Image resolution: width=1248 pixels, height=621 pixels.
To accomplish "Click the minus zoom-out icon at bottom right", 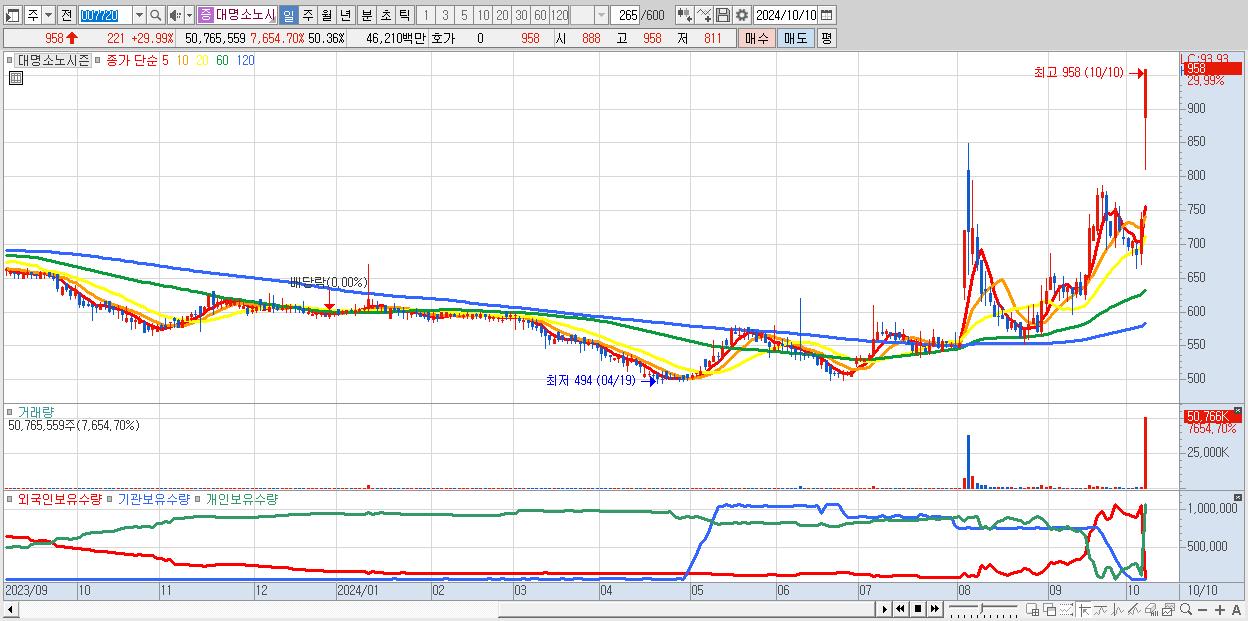I will tap(1203, 610).
